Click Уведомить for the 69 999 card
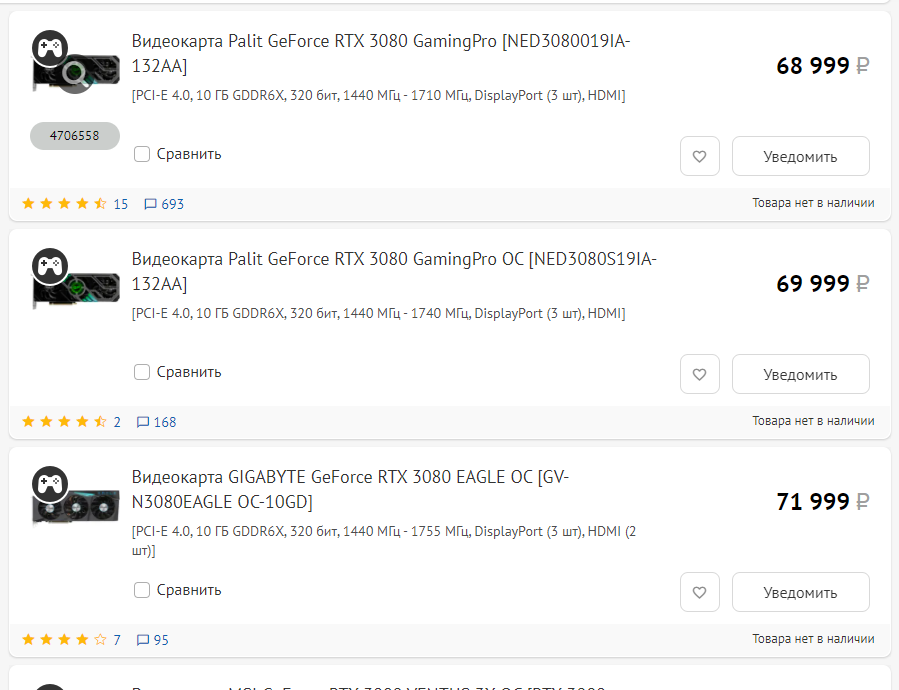 800,374
